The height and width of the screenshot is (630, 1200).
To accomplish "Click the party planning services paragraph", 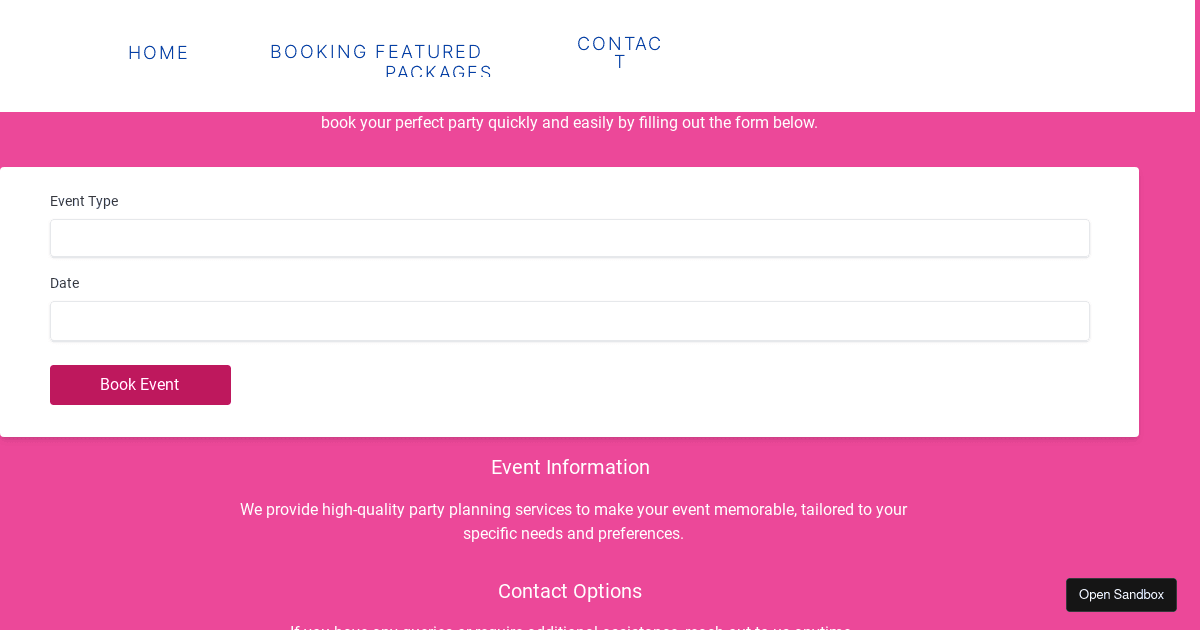I will [x=573, y=521].
